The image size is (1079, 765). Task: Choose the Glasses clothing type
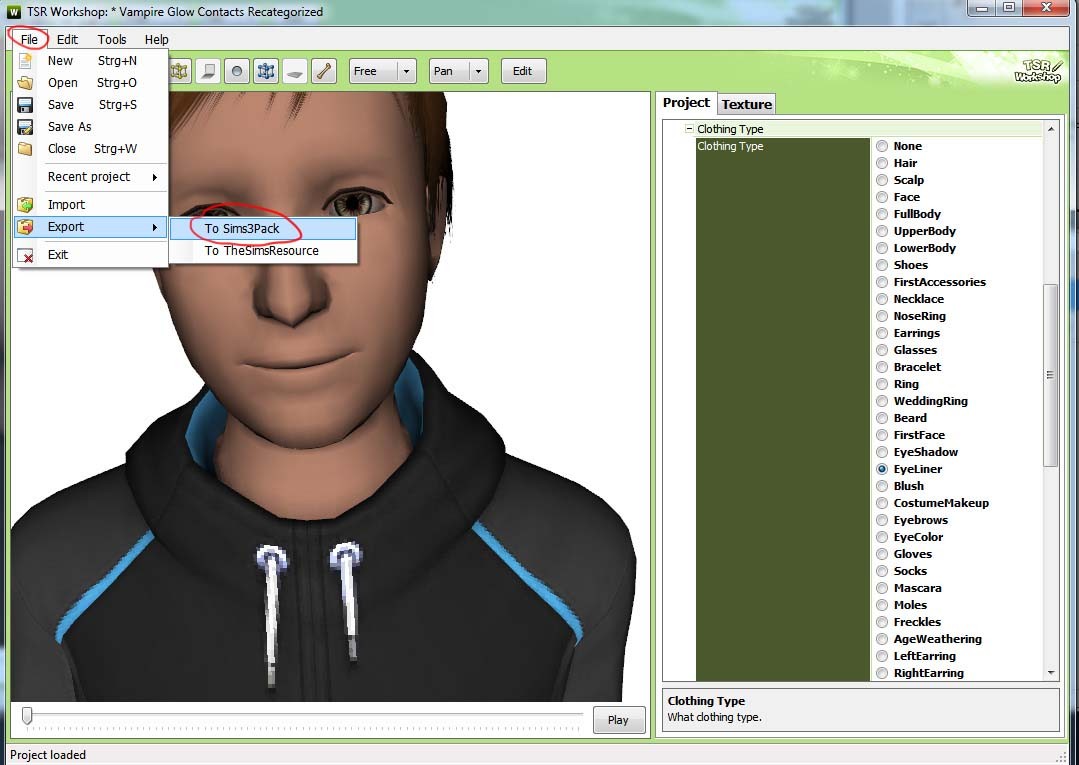[882, 350]
